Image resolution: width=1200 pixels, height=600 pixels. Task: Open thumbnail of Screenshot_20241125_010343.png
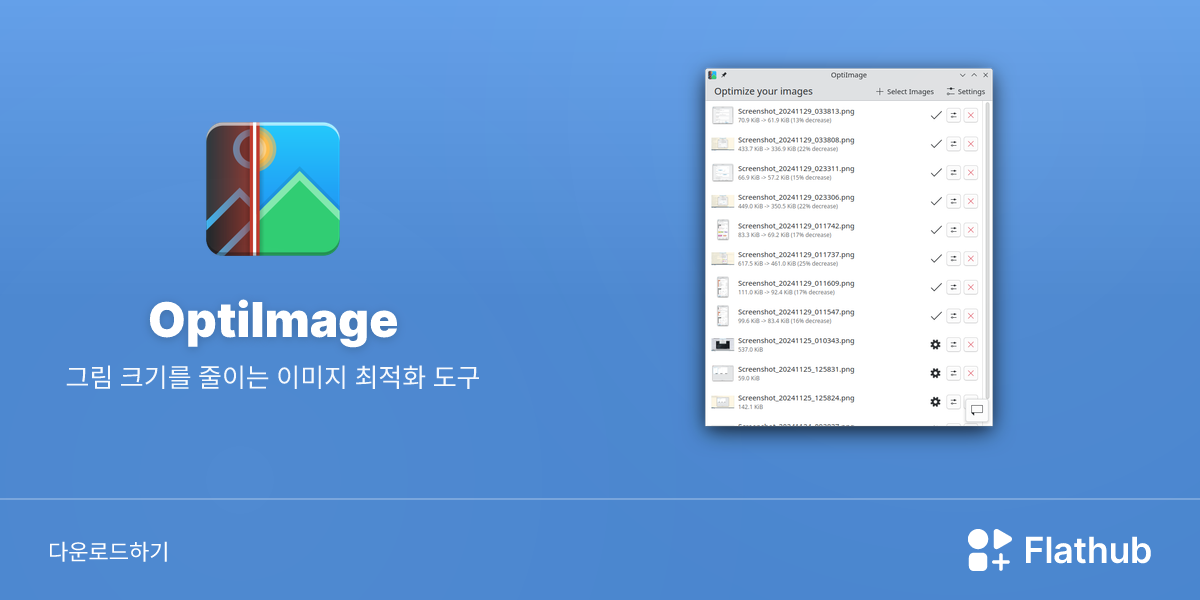pos(723,344)
